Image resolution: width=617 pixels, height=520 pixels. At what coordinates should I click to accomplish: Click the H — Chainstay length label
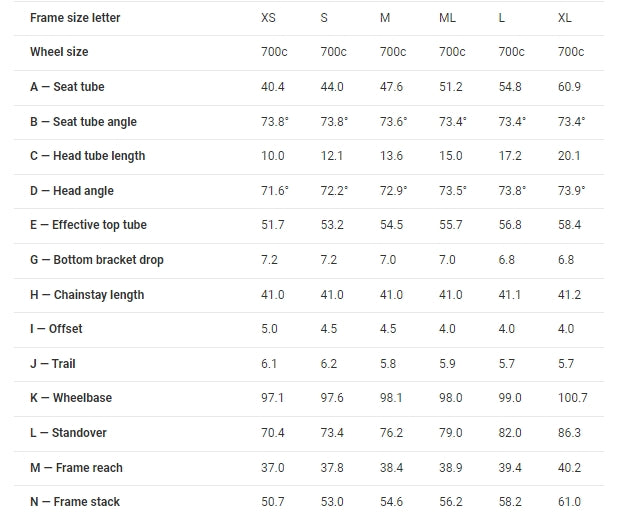(87, 295)
